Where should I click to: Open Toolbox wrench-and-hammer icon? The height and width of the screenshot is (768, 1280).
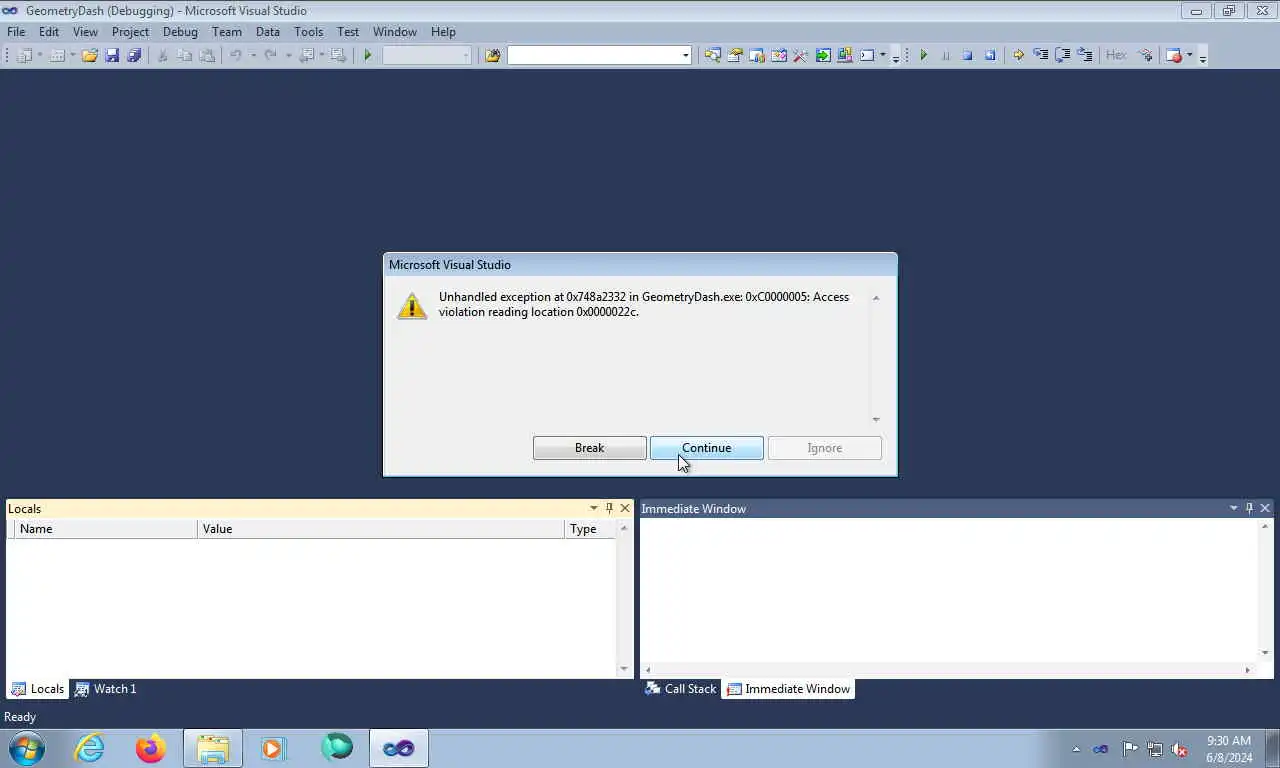tap(800, 55)
